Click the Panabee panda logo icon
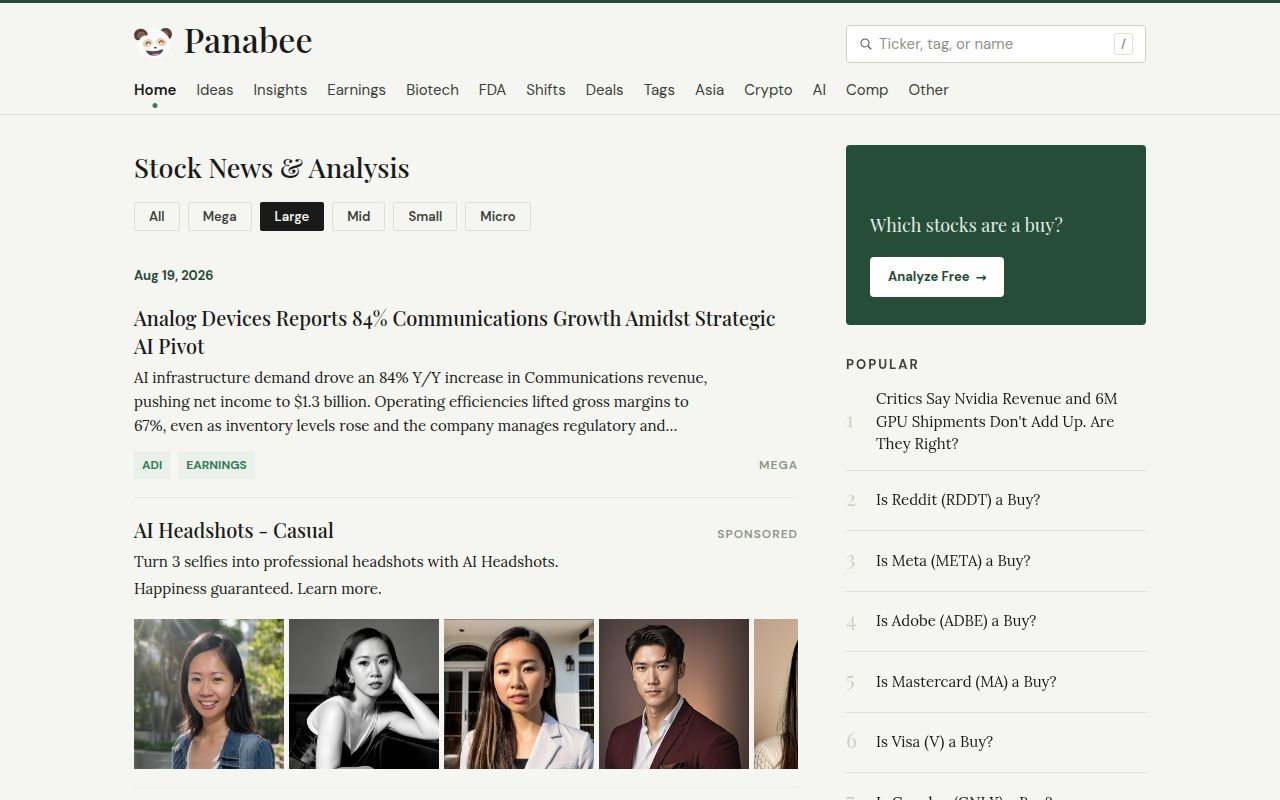The image size is (1280, 800). tap(153, 42)
